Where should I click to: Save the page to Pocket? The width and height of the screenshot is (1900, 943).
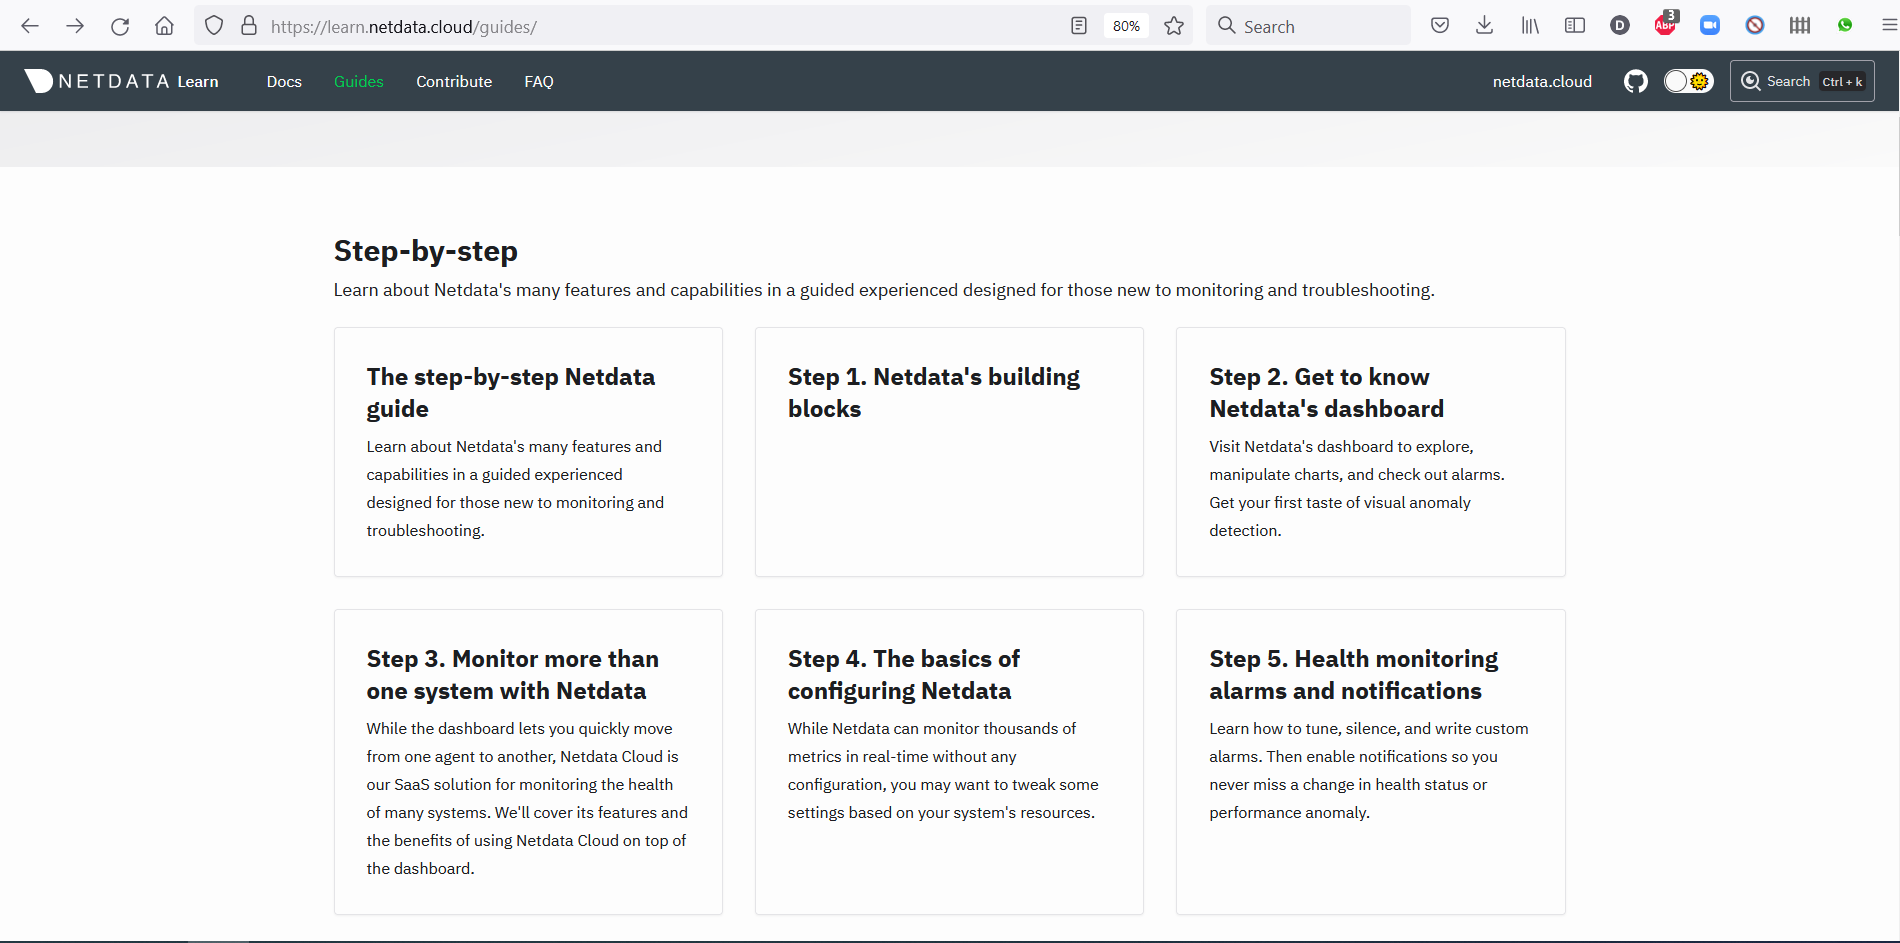[1440, 25]
